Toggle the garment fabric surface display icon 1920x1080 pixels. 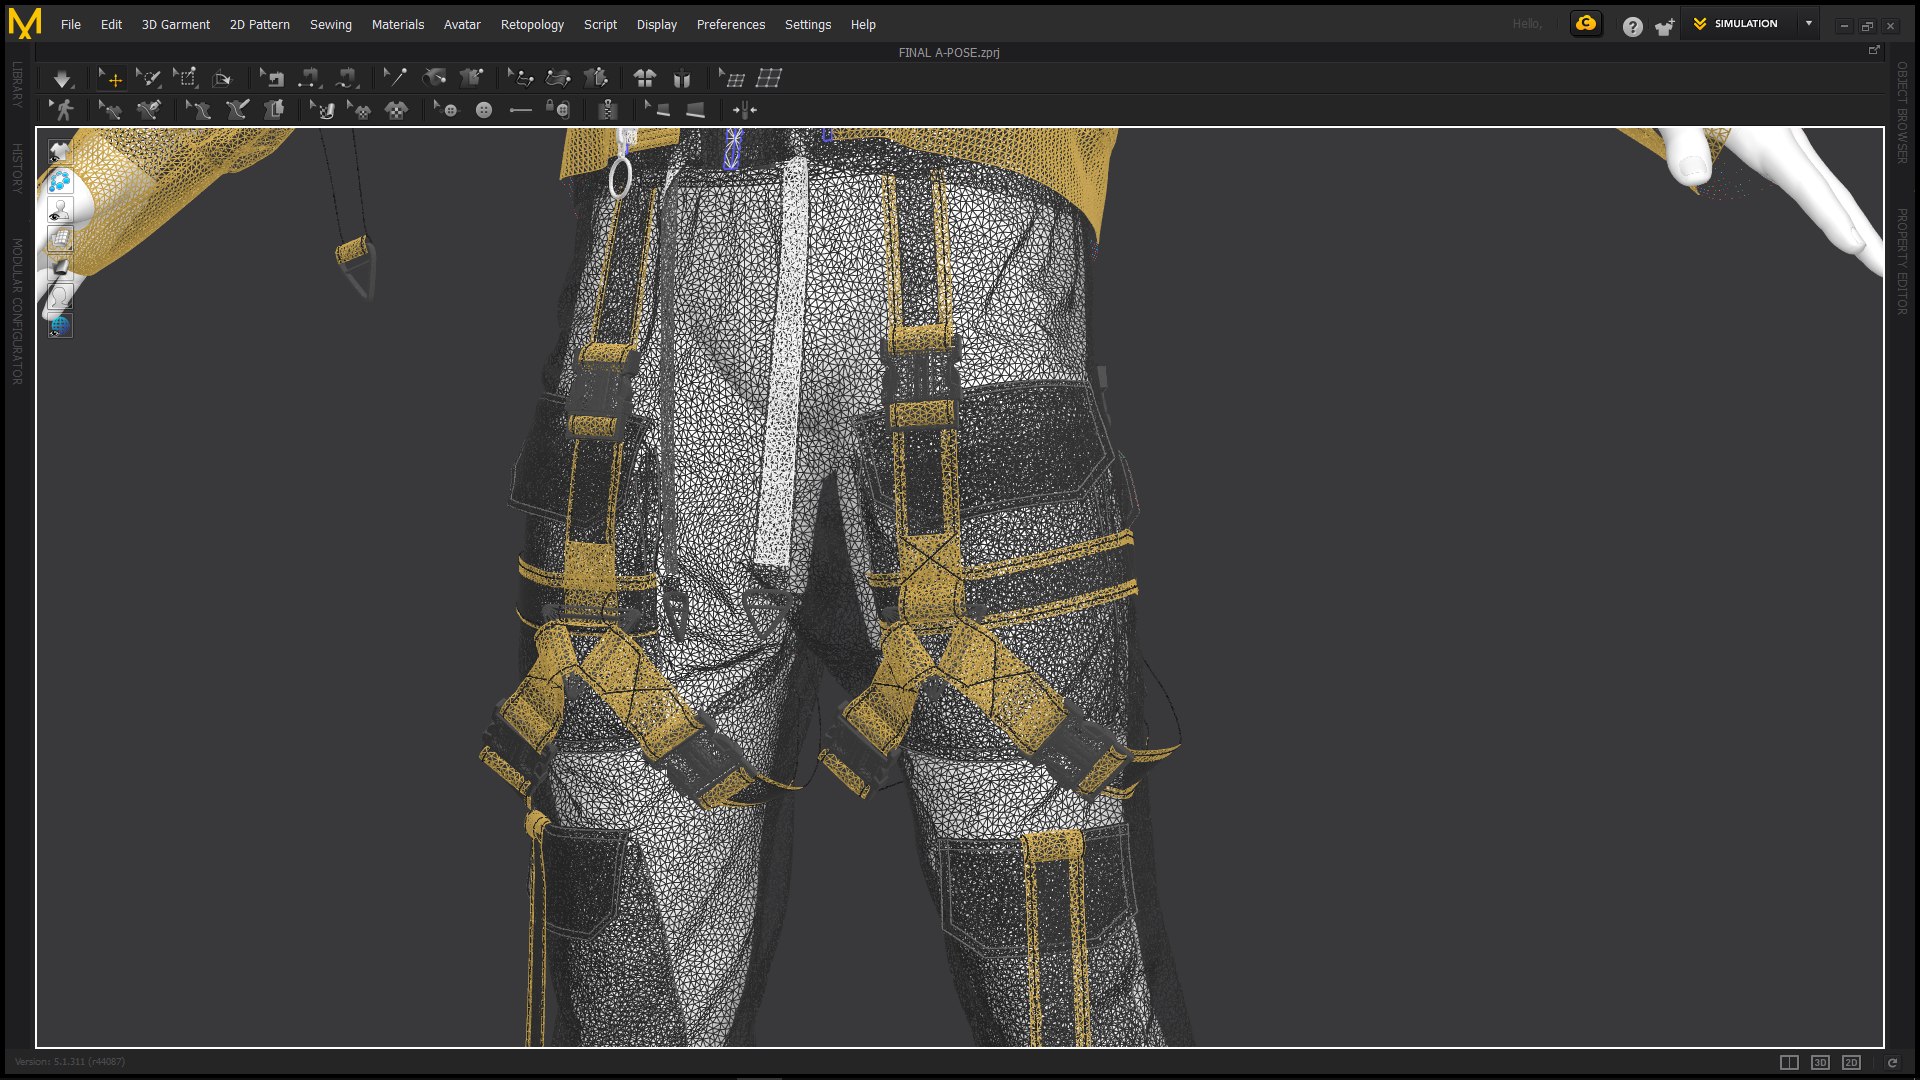point(60,268)
